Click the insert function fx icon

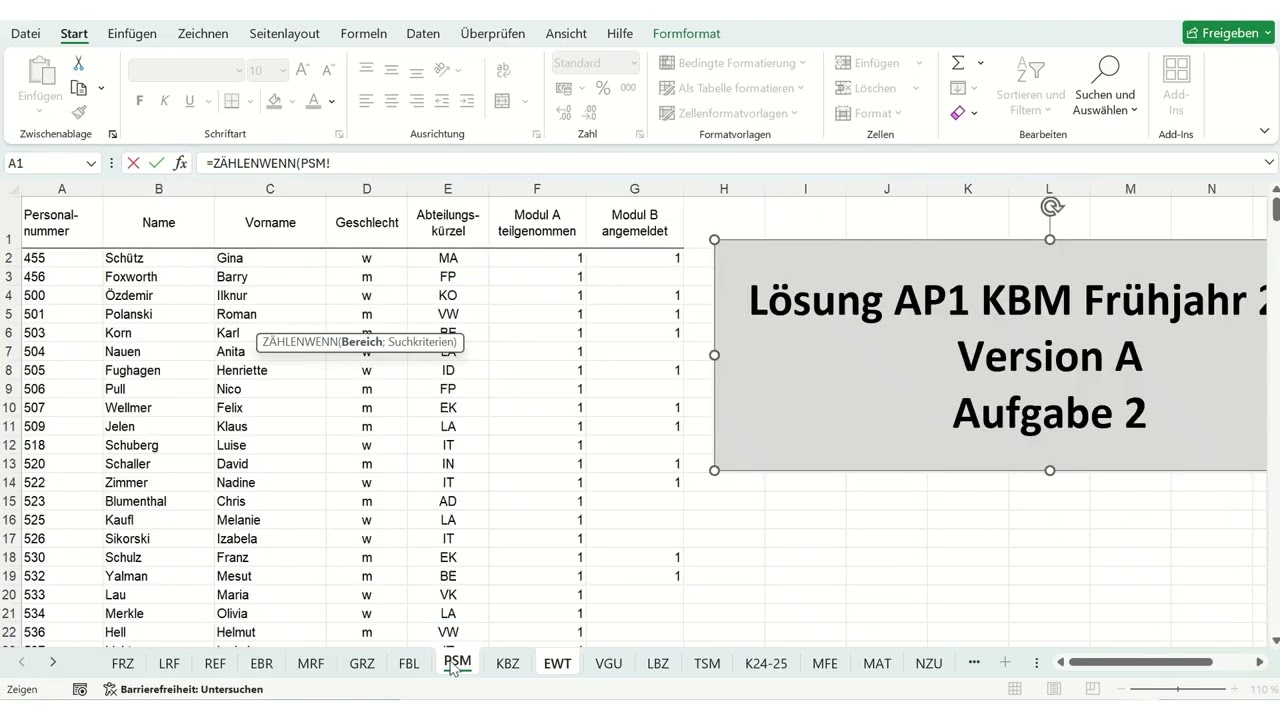tap(180, 163)
